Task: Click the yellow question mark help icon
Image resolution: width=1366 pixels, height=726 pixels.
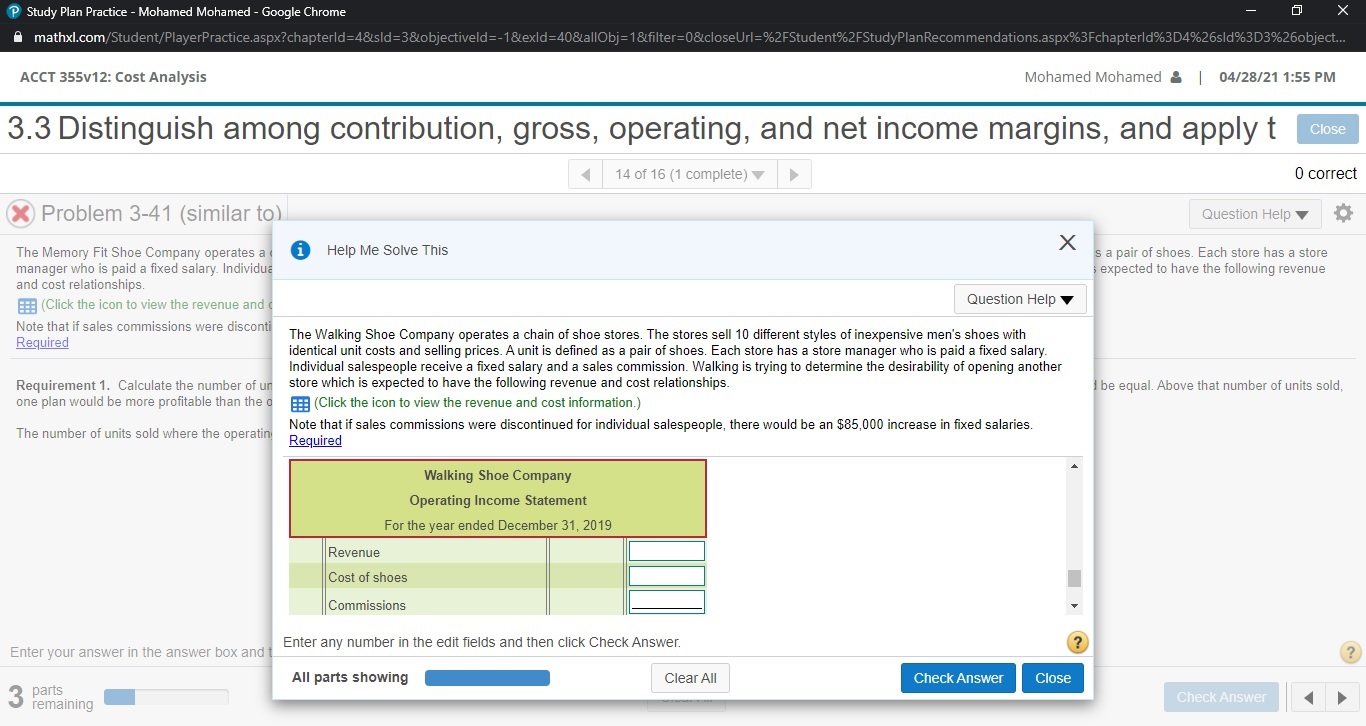Action: click(x=1077, y=642)
